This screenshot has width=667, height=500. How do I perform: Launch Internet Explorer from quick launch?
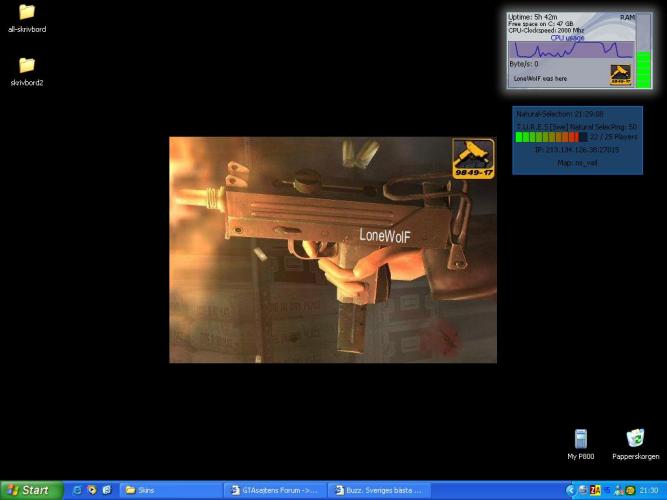point(77,490)
